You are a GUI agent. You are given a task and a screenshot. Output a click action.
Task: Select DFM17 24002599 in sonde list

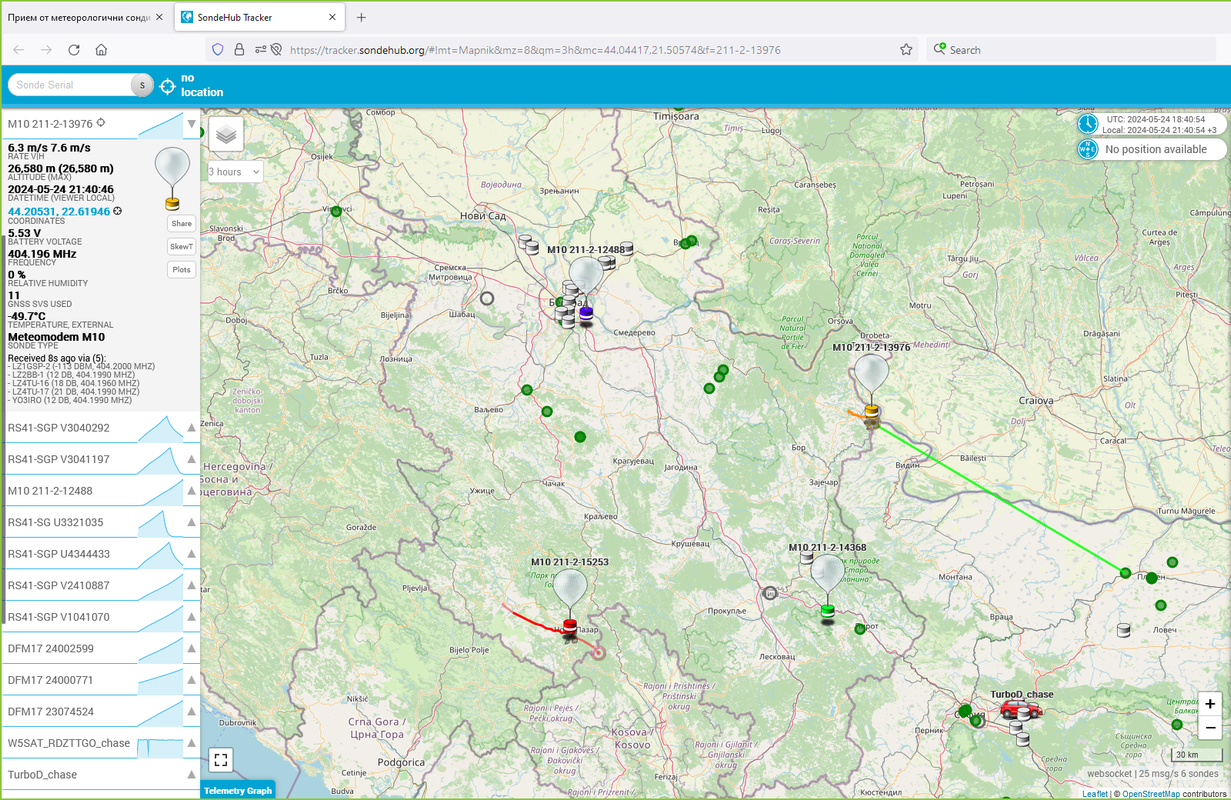101,649
